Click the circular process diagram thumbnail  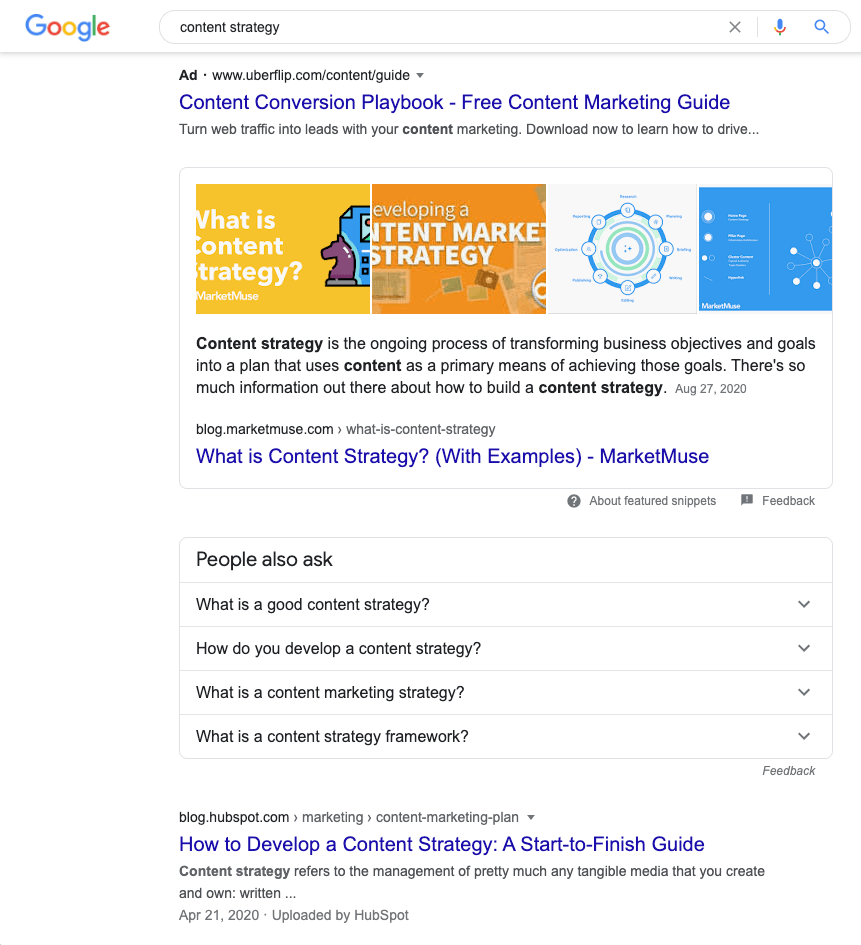tap(622, 249)
